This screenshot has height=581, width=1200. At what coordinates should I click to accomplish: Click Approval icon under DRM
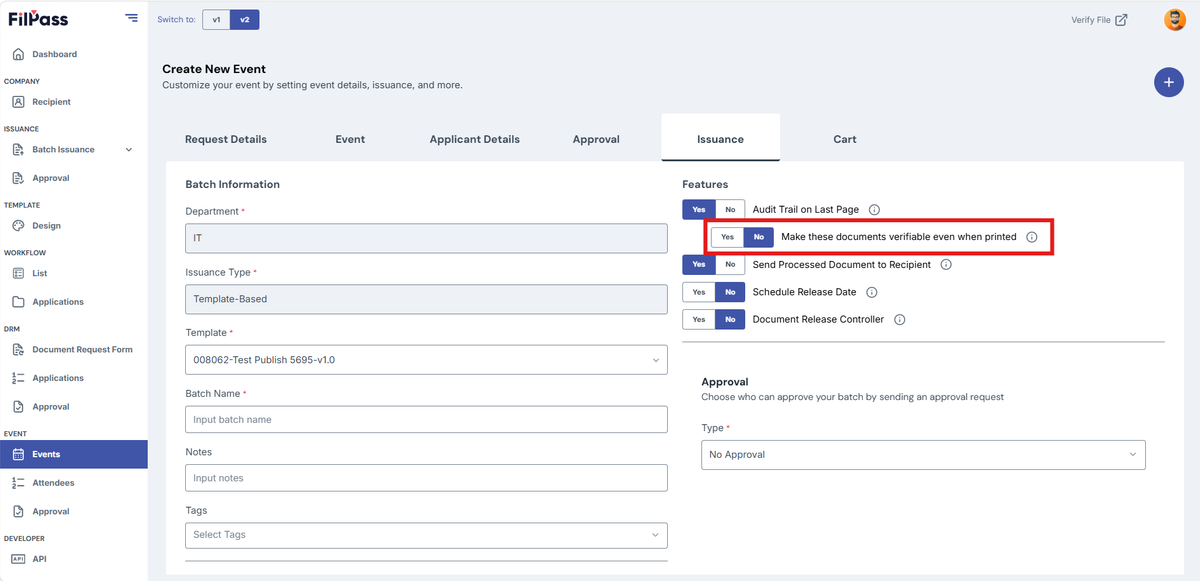[x=18, y=407]
